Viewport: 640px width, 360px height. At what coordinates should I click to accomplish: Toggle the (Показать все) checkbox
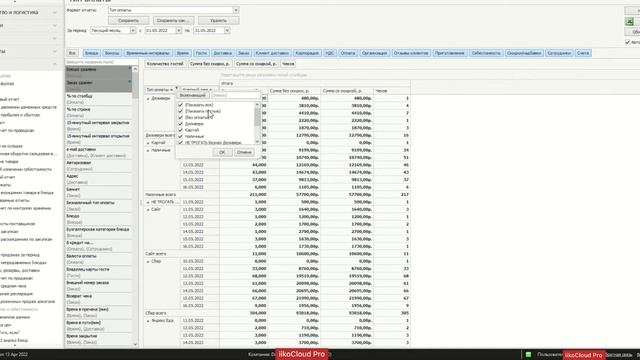click(x=180, y=105)
